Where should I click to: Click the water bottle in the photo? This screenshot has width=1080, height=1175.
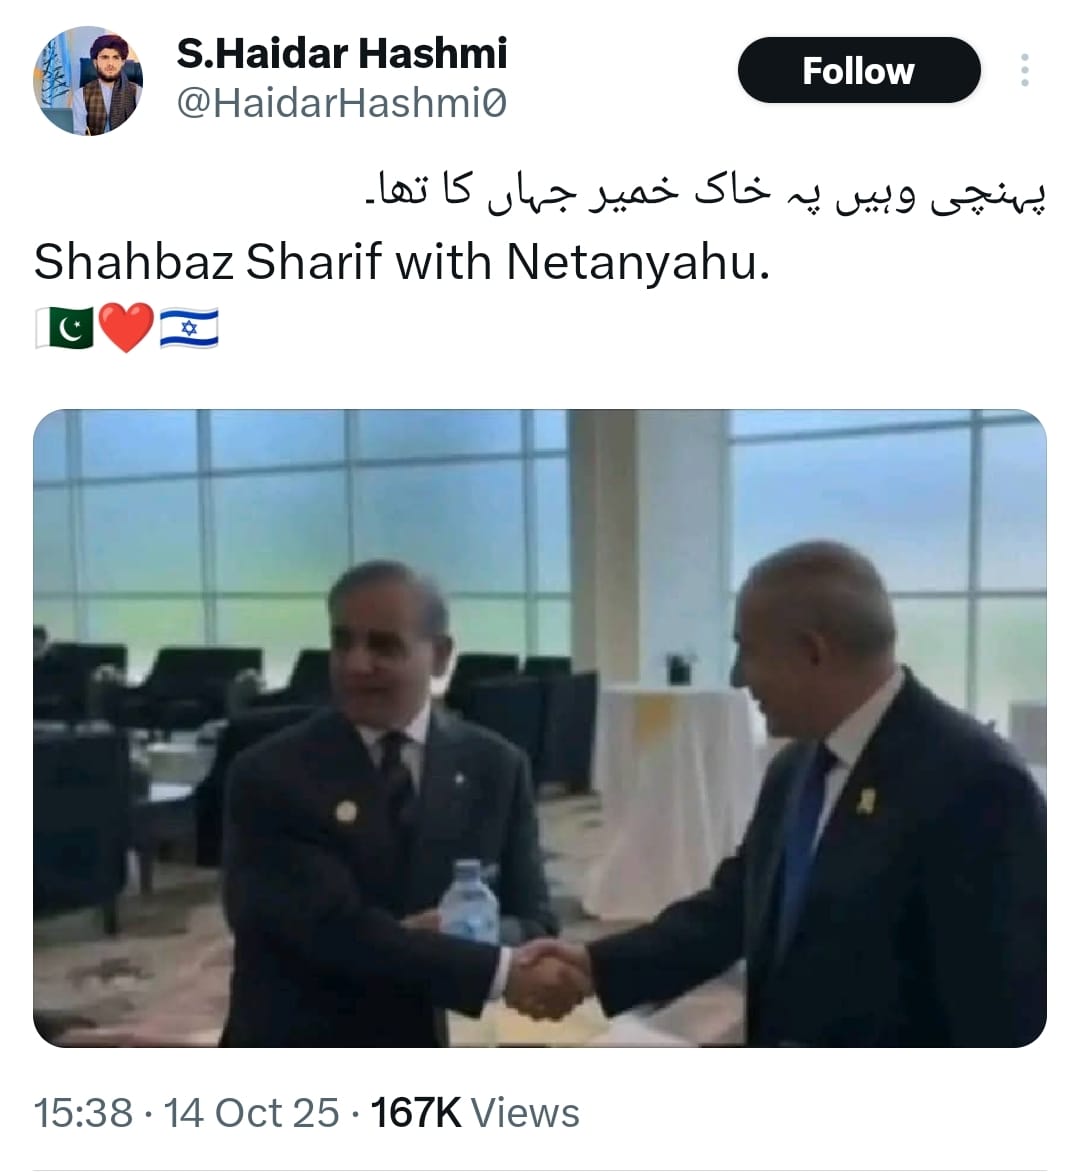point(469,902)
